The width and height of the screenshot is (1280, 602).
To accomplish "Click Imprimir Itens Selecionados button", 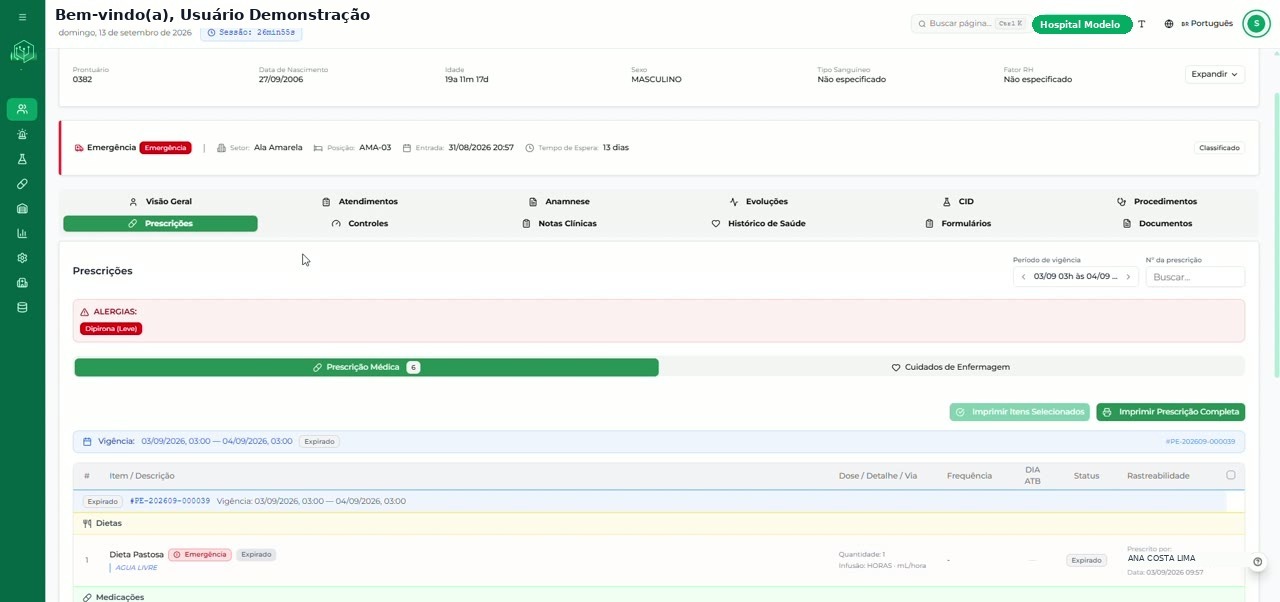I will [x=1019, y=412].
